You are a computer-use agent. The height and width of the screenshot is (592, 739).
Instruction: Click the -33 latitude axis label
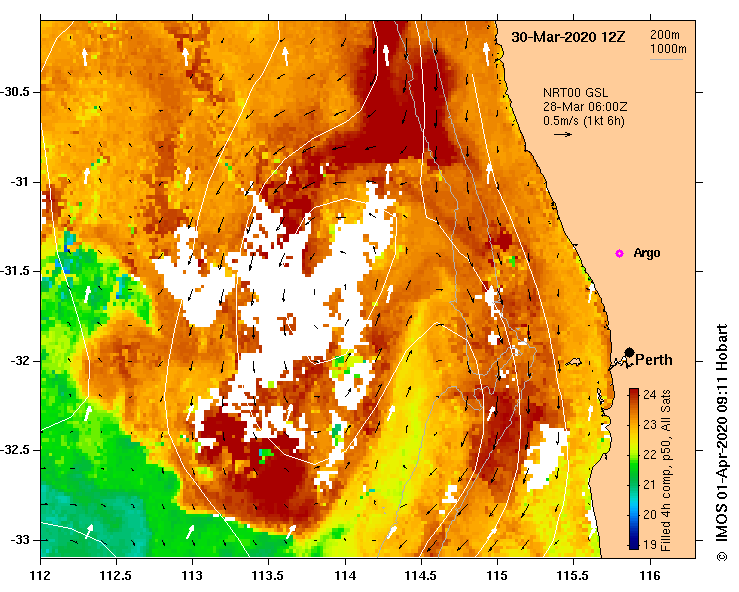(21, 540)
